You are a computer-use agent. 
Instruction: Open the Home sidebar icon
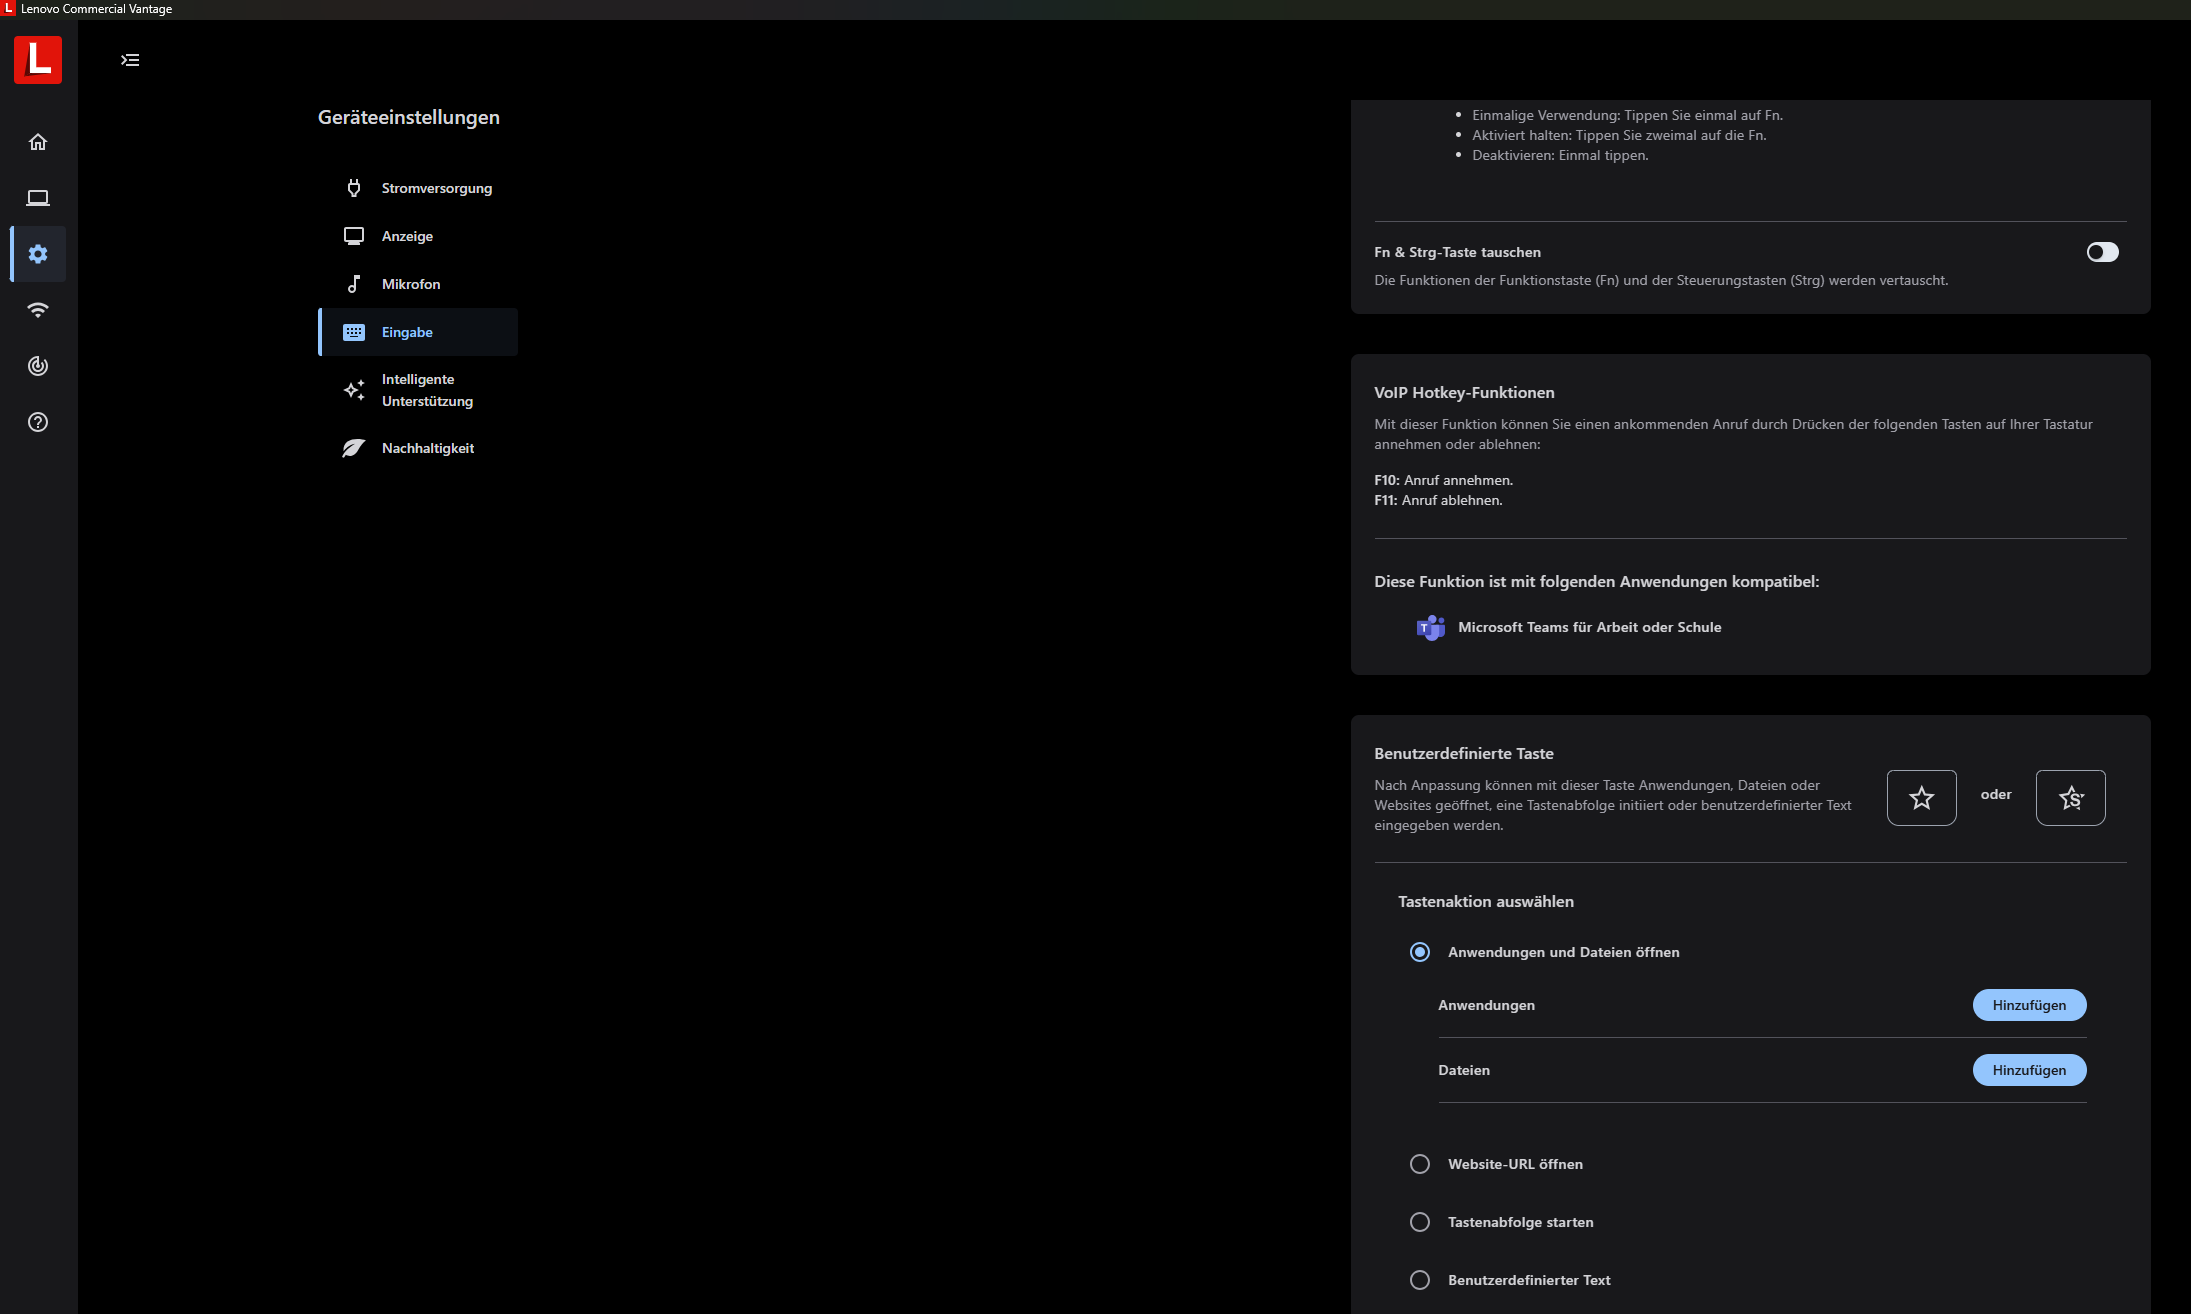[x=38, y=142]
